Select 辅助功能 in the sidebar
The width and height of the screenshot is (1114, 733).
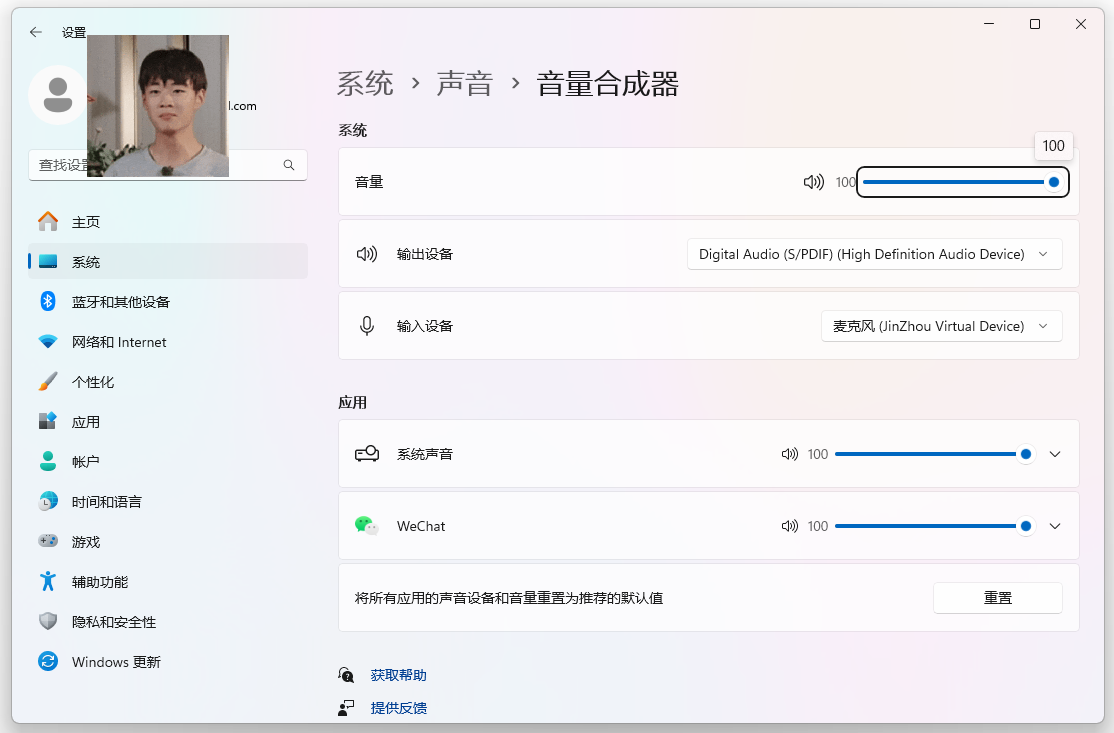(168, 581)
